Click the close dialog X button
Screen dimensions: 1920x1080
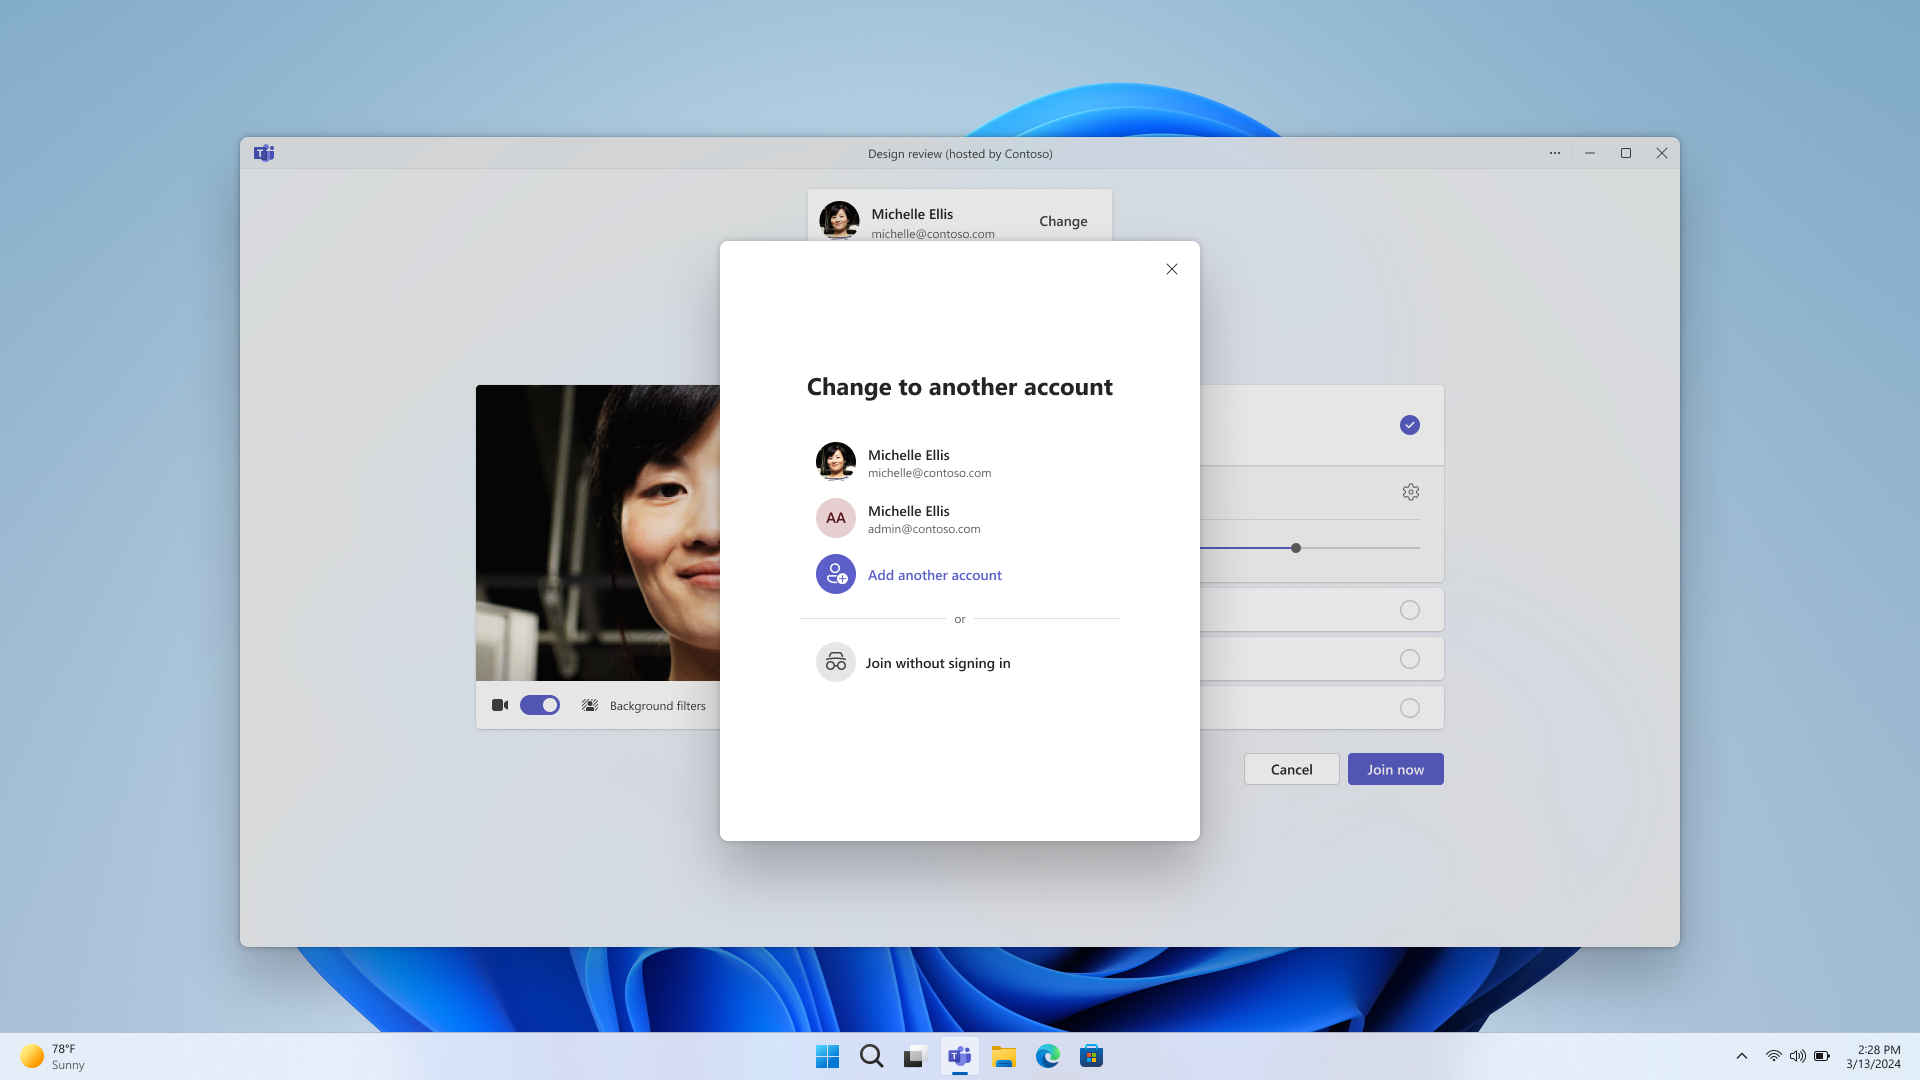[1171, 269]
